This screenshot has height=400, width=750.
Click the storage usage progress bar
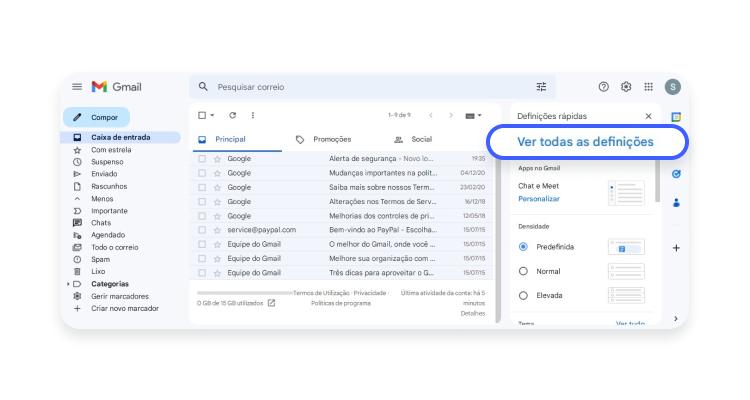[244, 293]
